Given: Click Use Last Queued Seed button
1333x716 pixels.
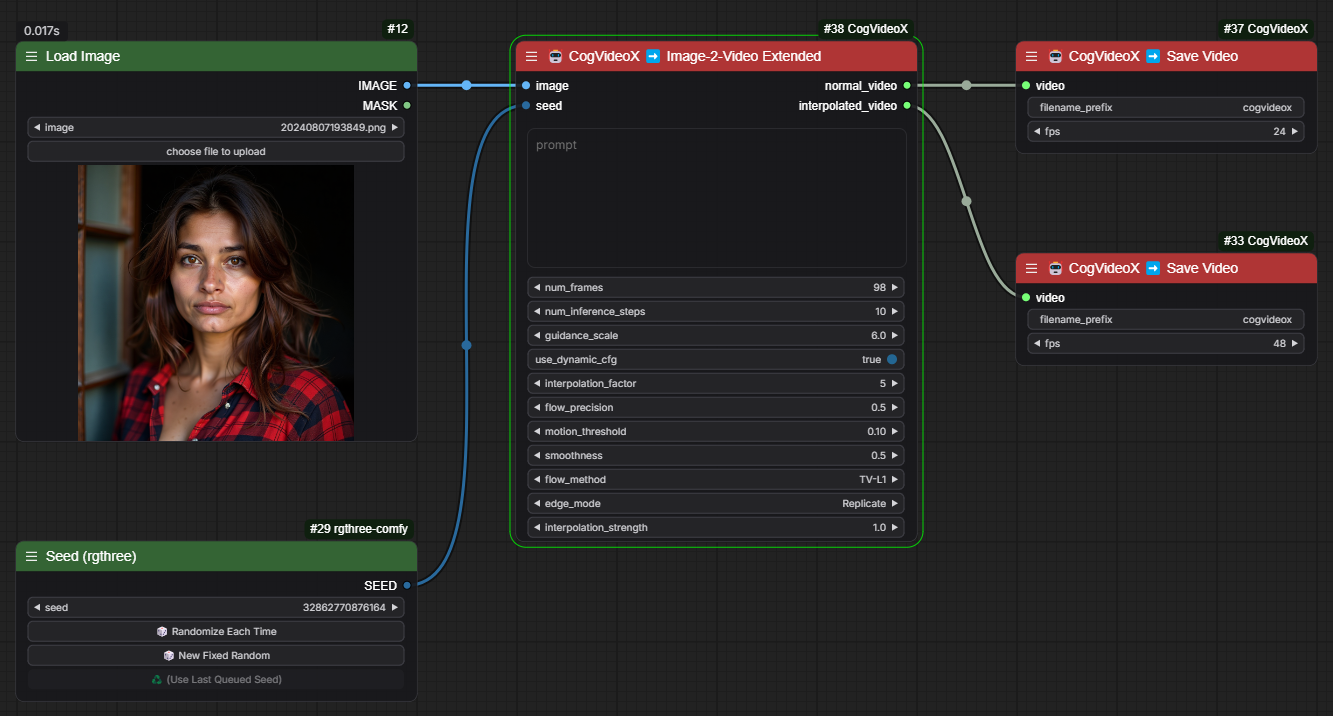Looking at the screenshot, I should click(x=216, y=680).
